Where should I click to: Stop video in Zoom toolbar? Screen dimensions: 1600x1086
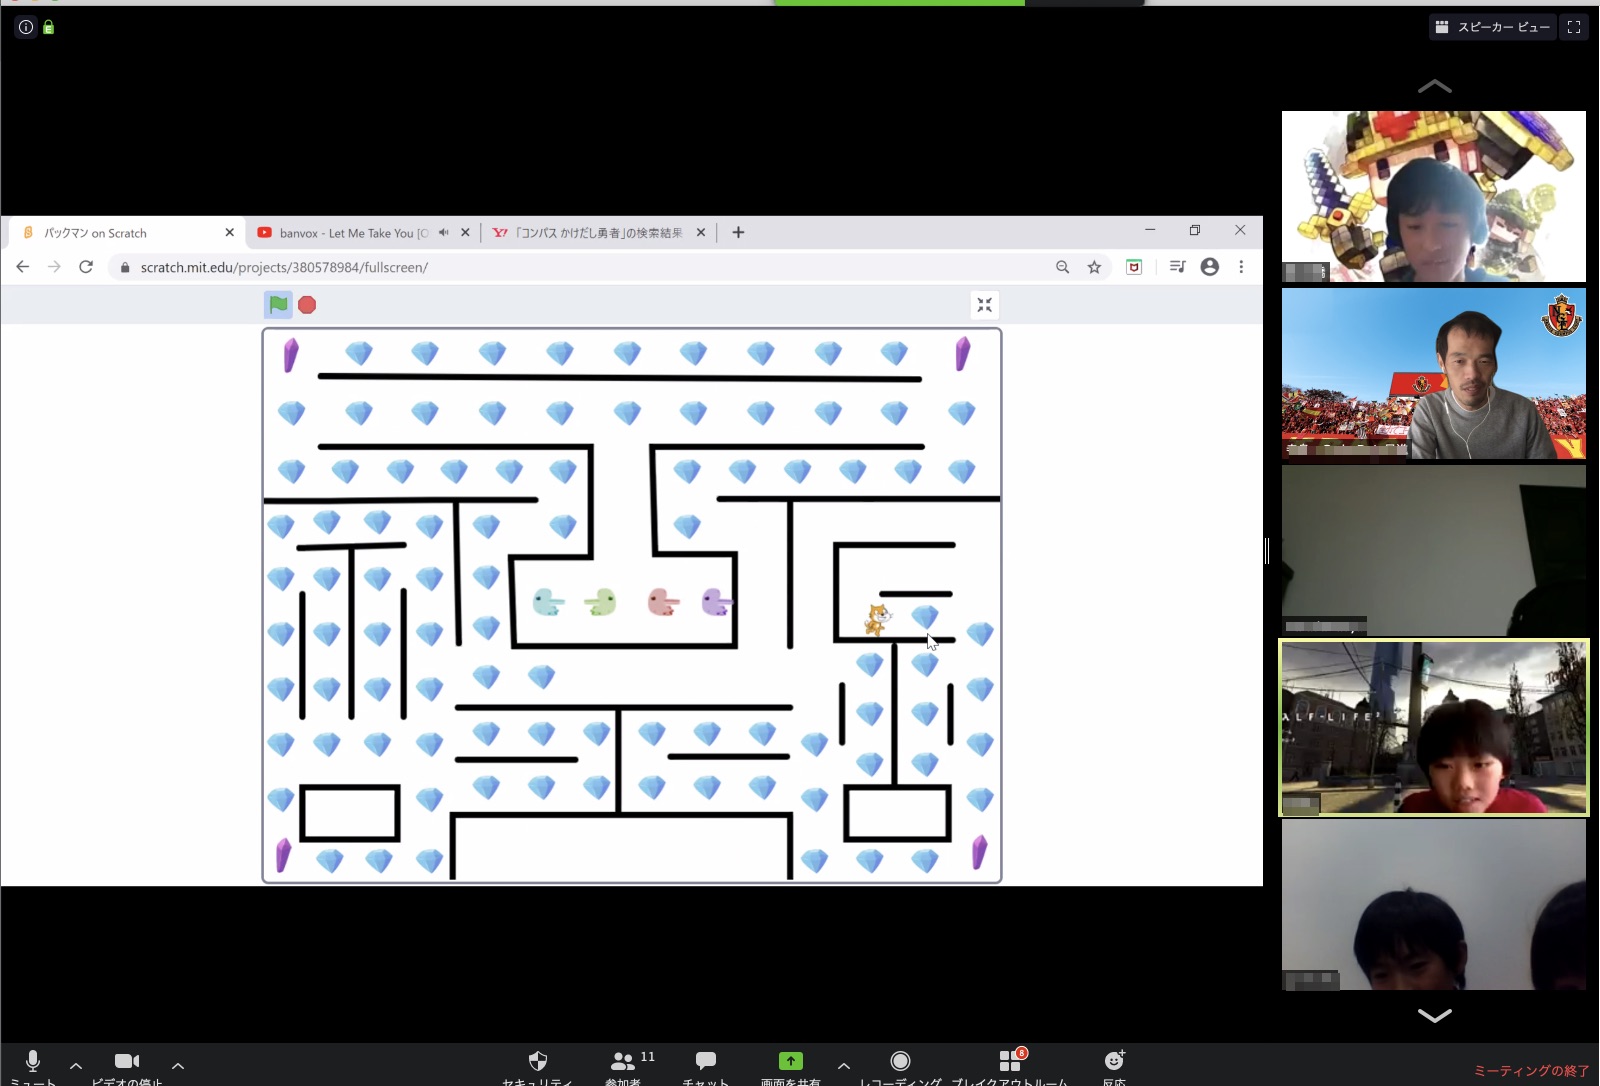127,1066
